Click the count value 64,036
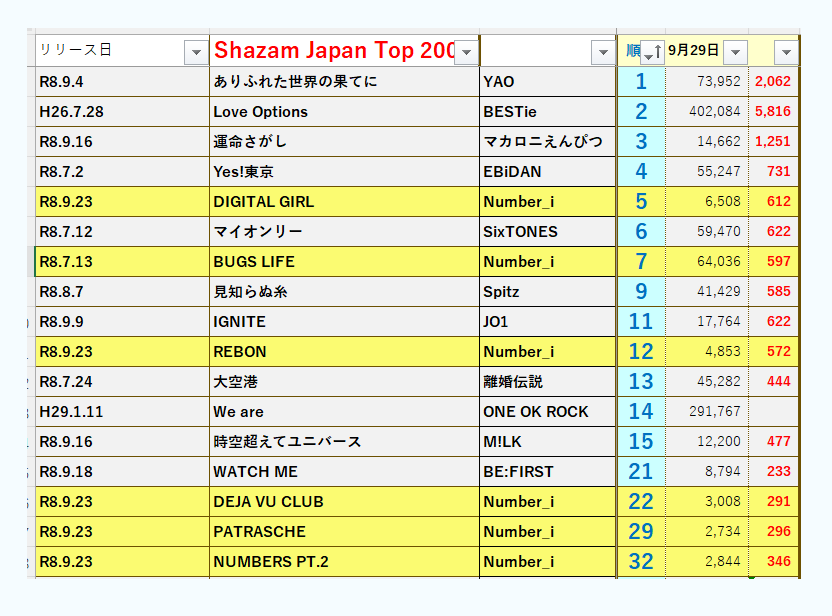Image resolution: width=832 pixels, height=616 pixels. click(707, 262)
